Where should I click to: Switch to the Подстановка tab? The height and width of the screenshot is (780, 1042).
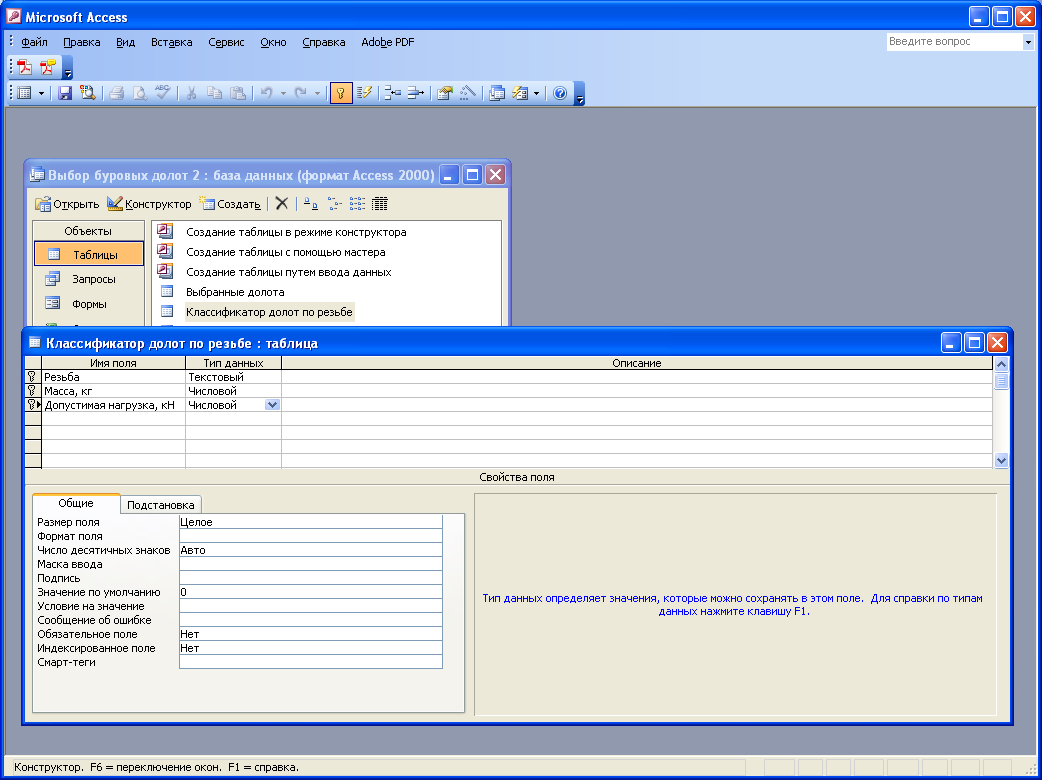pos(161,505)
